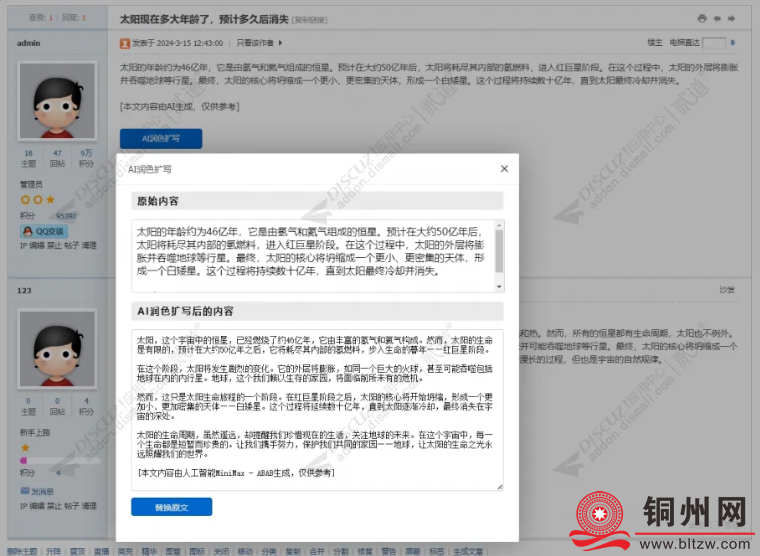Click the thread title 太阳现在多大年龄了

tap(204, 19)
